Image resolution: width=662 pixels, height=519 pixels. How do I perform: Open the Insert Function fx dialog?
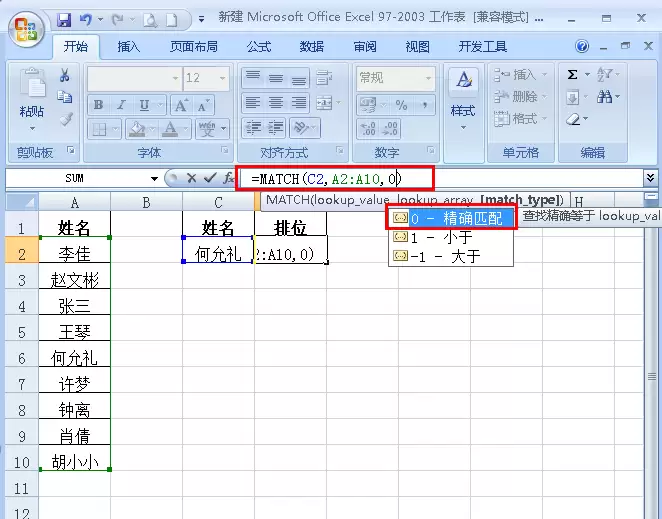[228, 178]
